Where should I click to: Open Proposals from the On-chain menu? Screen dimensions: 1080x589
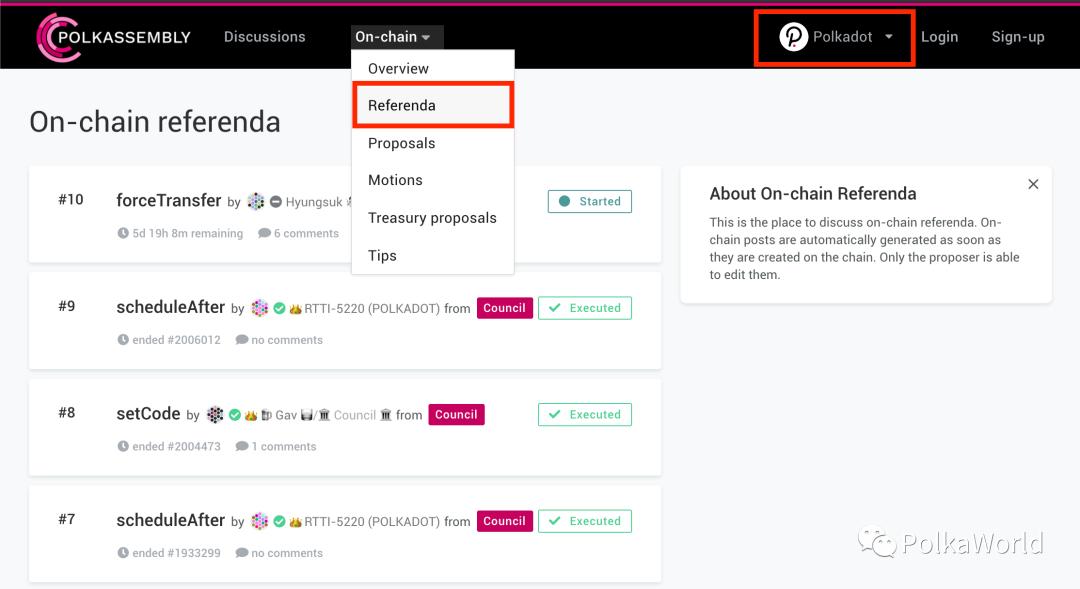click(x=402, y=143)
